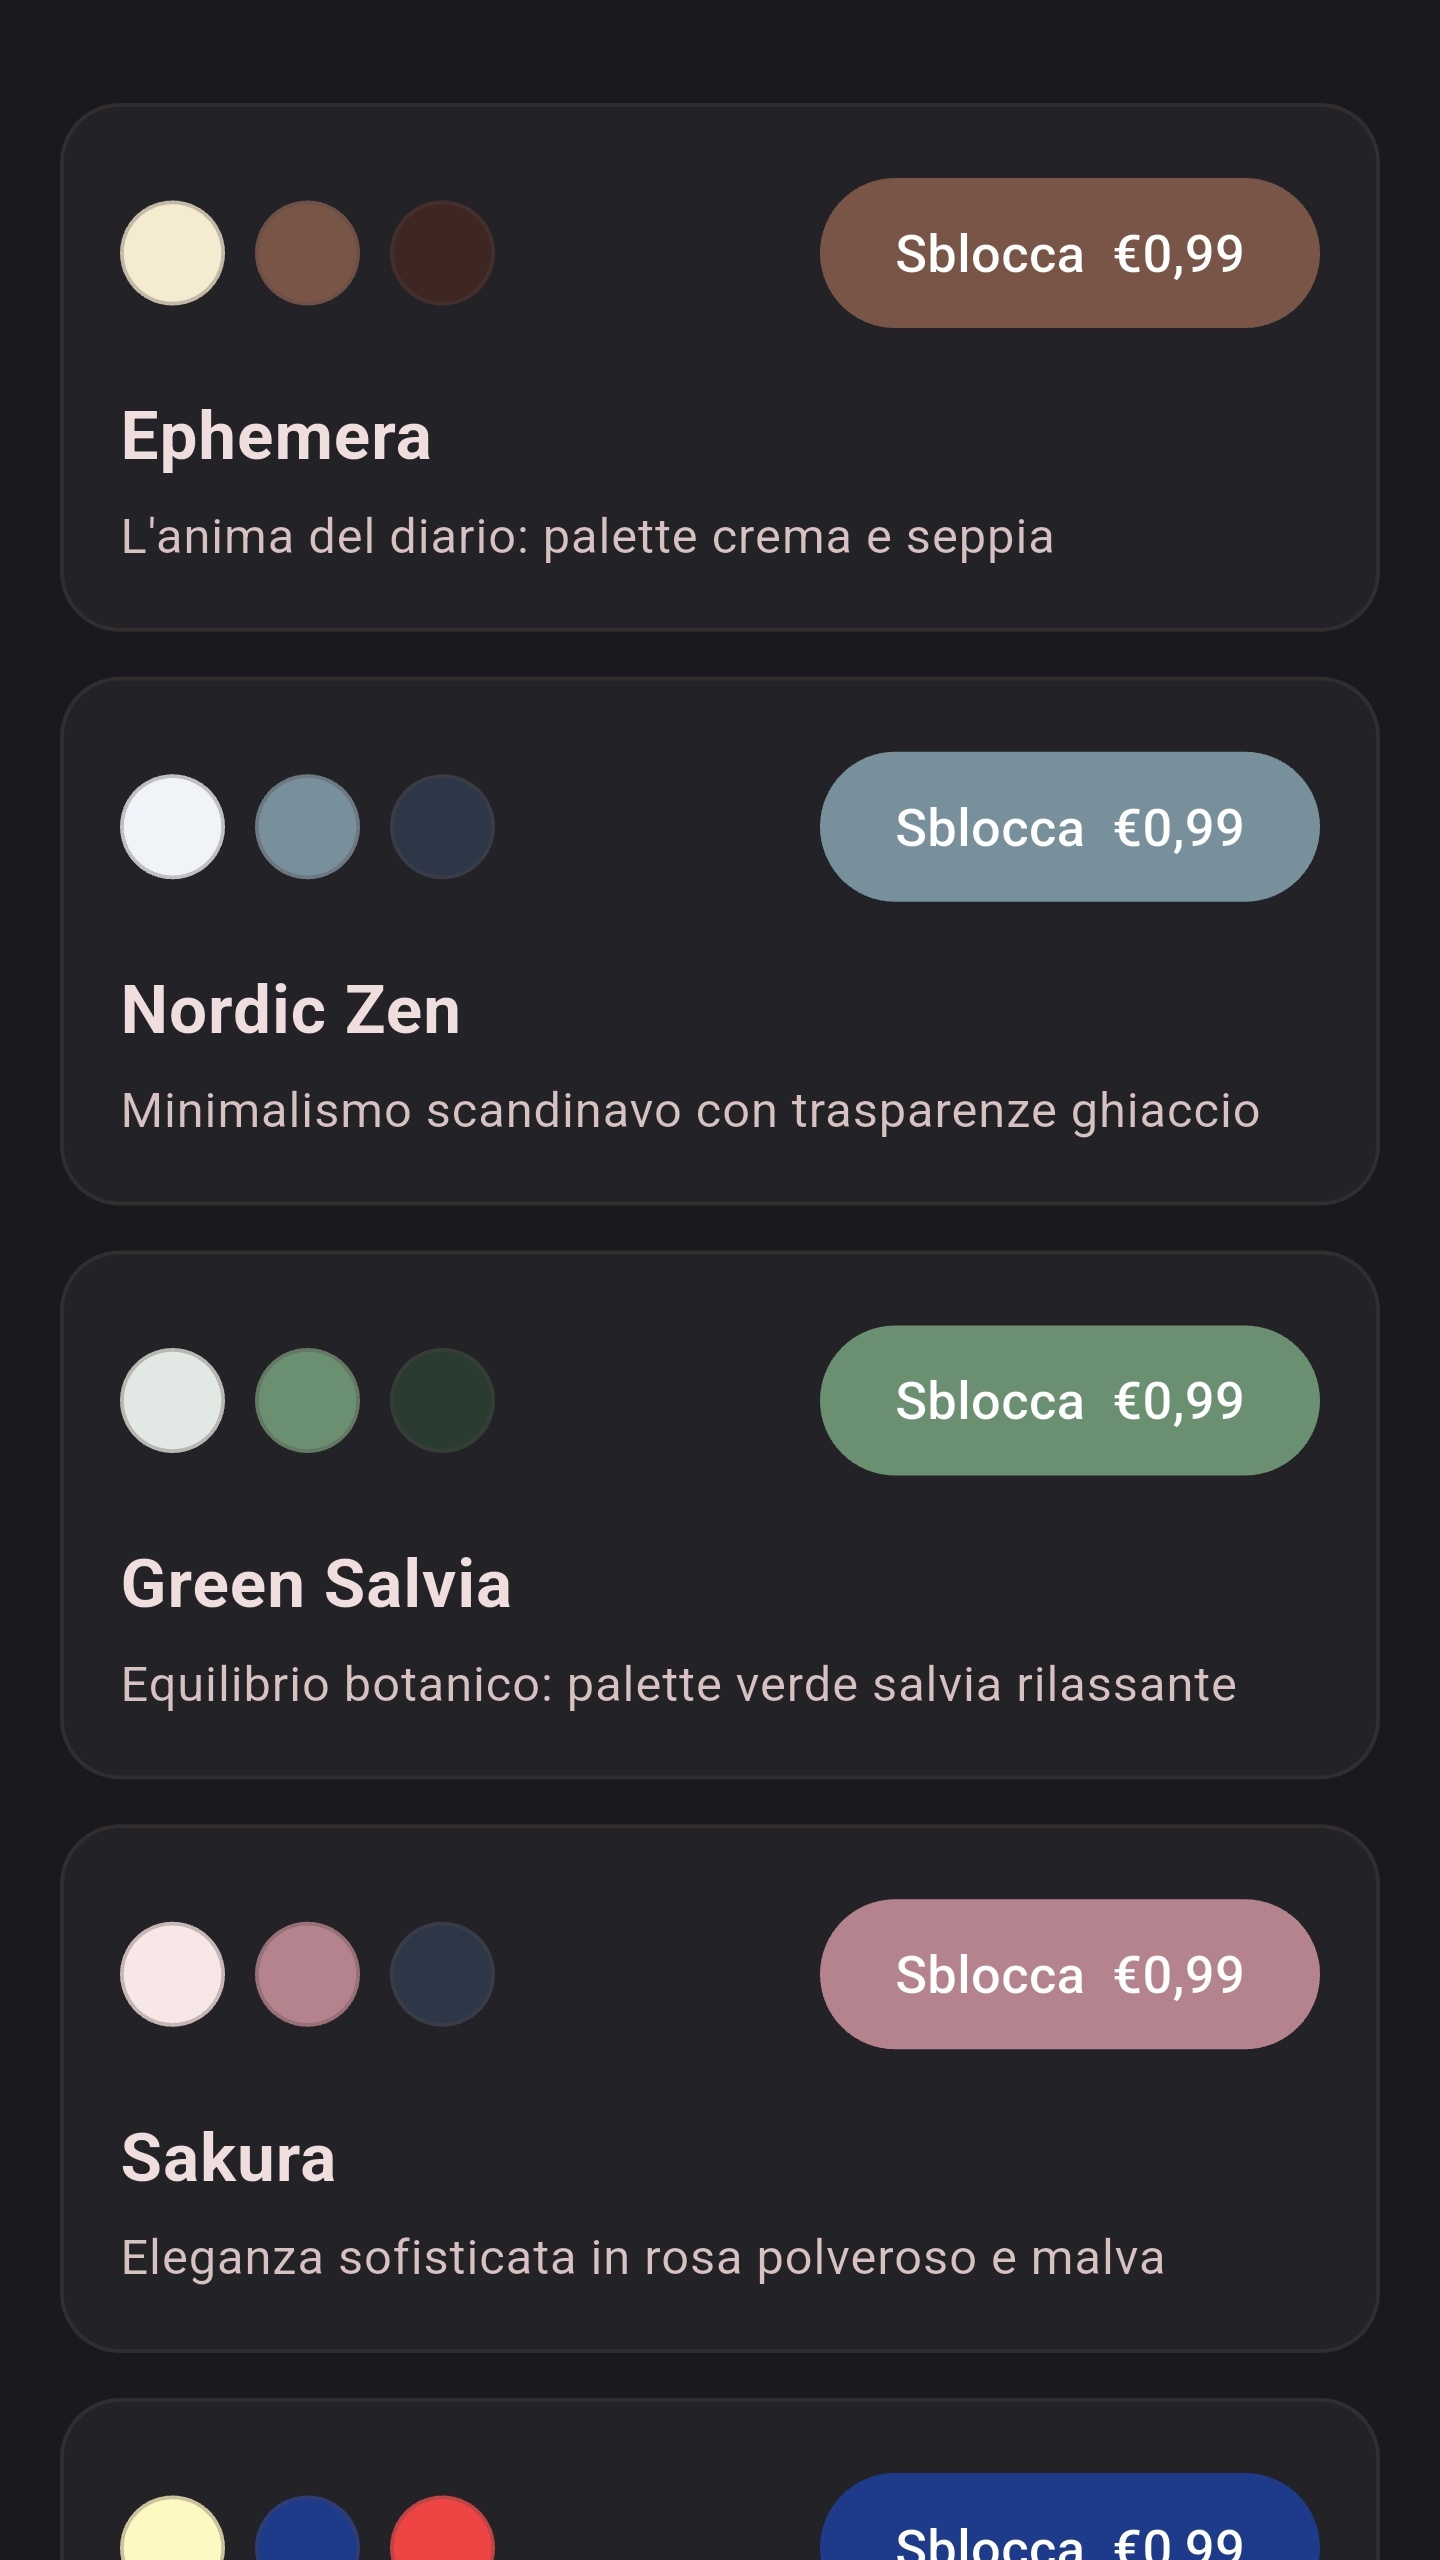Pick the sepia brown swatch in Ephemera

point(307,253)
